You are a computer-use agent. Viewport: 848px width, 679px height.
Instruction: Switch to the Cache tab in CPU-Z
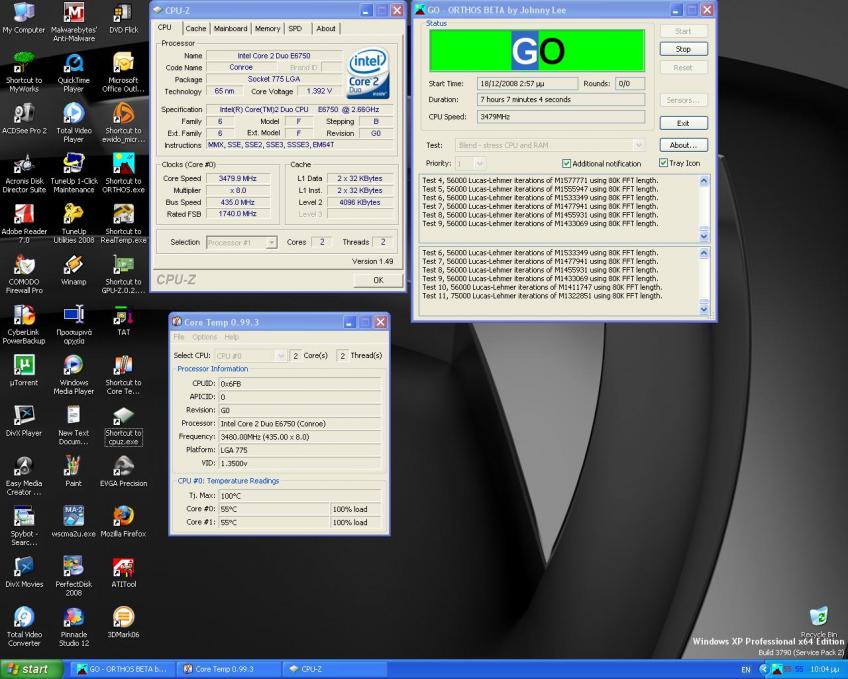[196, 29]
